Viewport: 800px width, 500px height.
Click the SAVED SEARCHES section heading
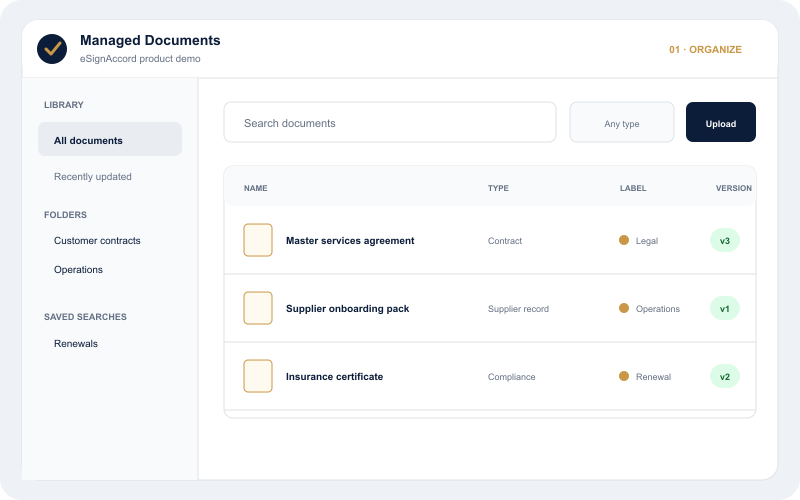pos(85,317)
